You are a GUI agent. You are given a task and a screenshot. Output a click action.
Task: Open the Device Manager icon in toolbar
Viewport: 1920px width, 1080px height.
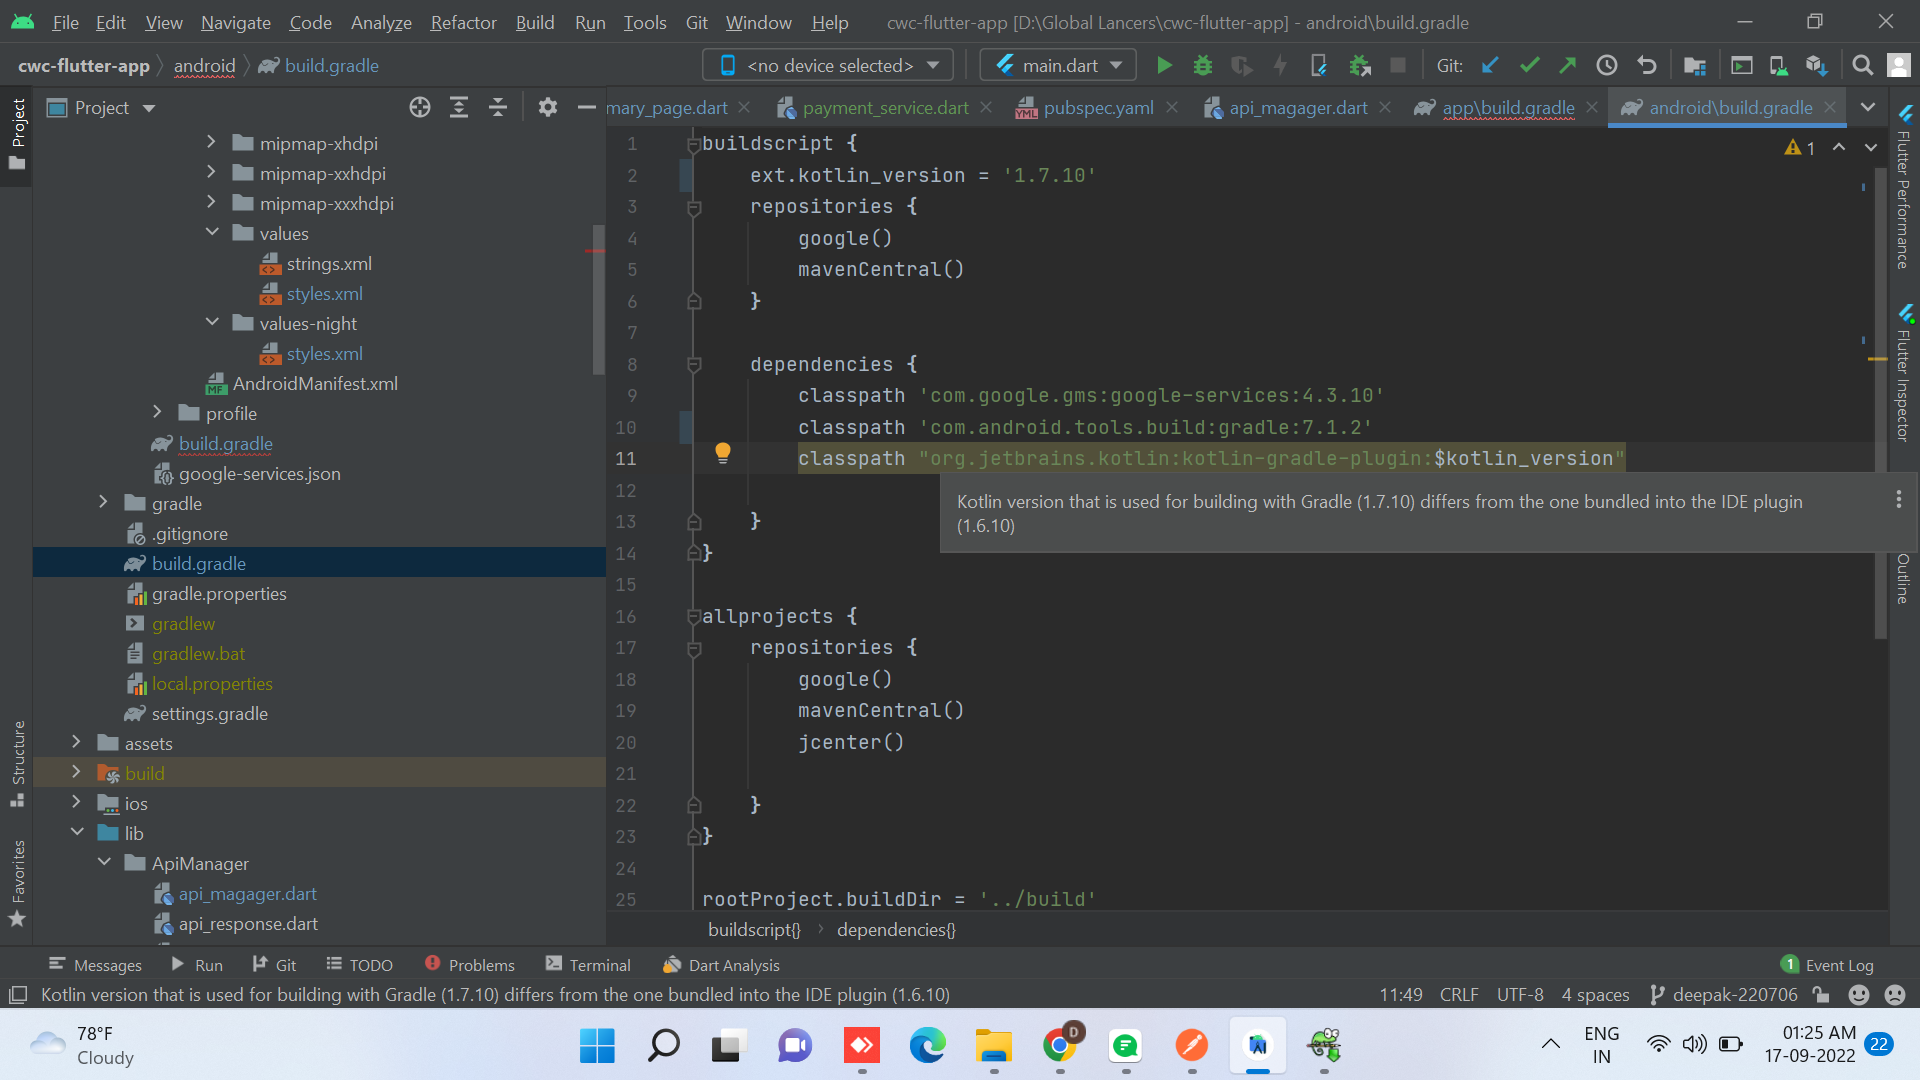1778,66
